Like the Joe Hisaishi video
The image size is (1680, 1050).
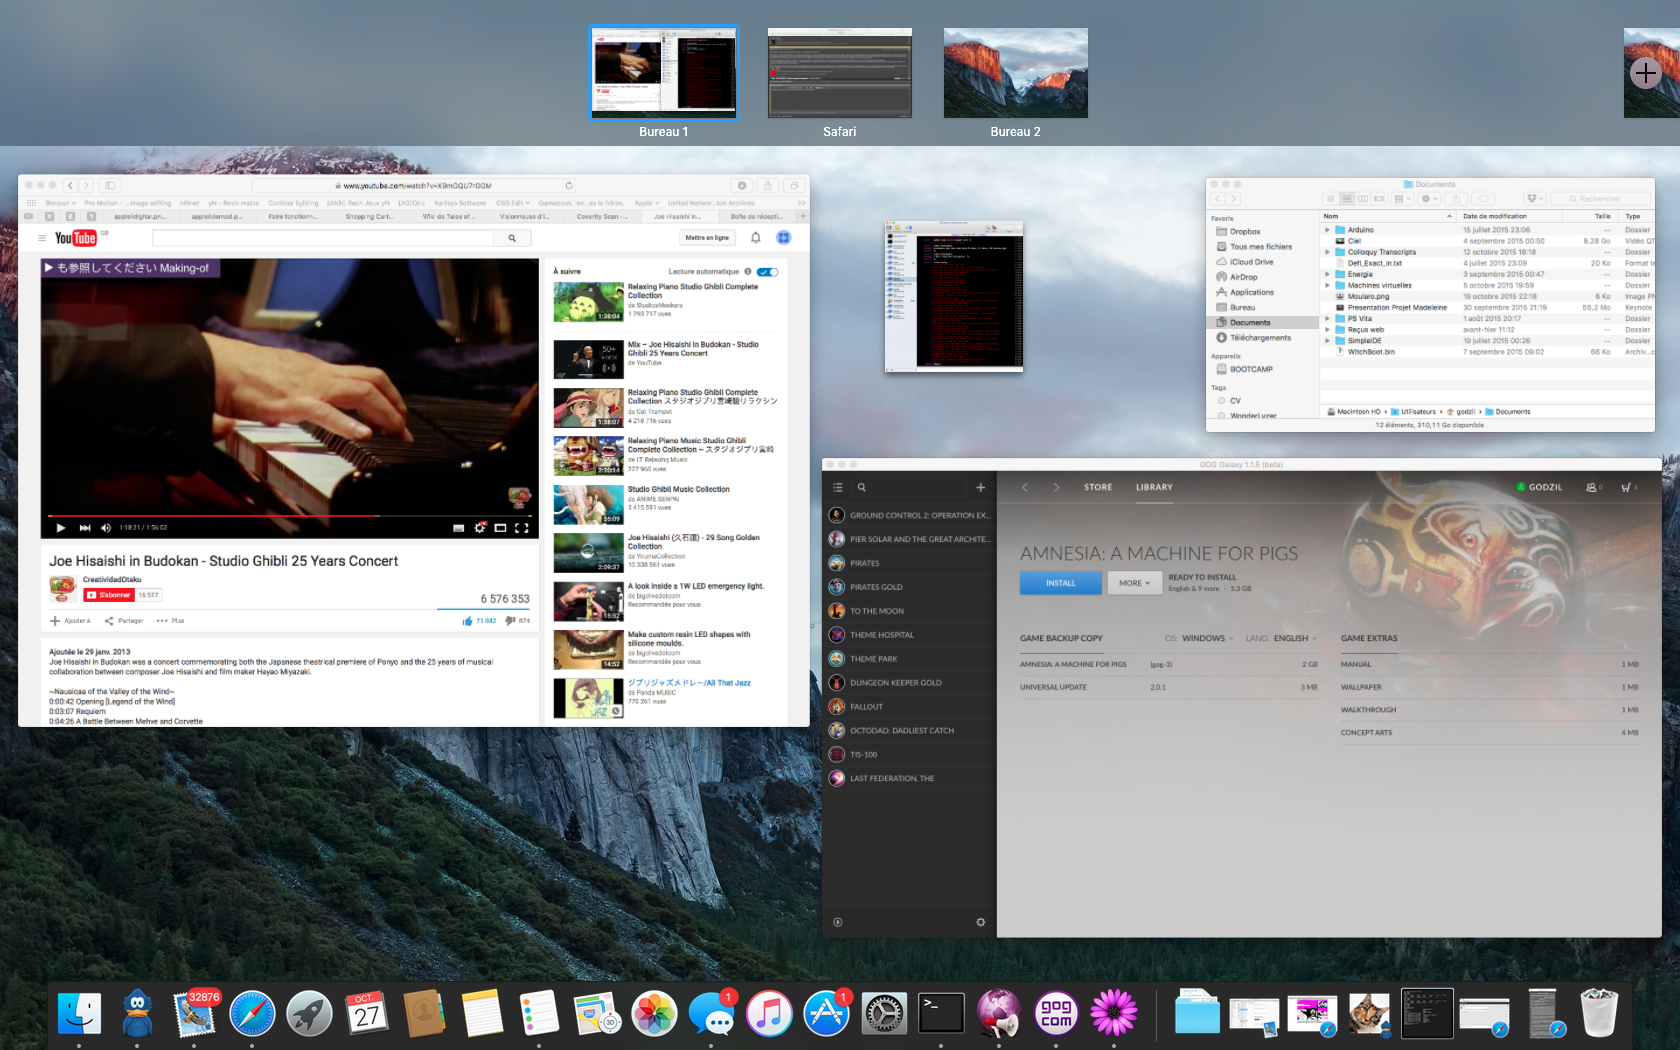(467, 621)
